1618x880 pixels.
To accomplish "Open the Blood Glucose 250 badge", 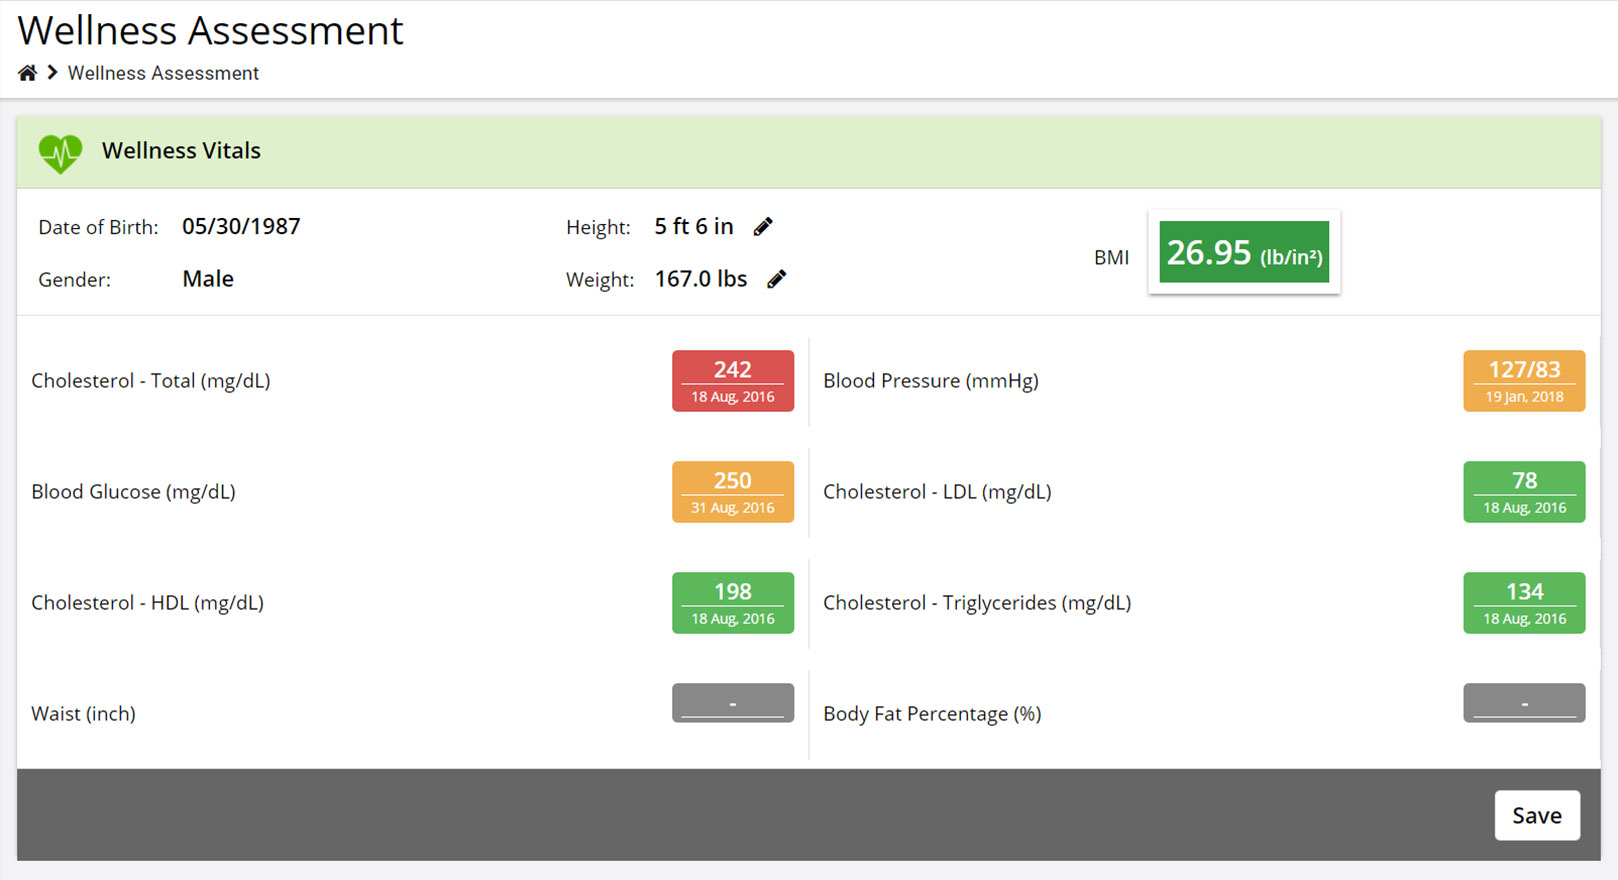I will coord(733,492).
